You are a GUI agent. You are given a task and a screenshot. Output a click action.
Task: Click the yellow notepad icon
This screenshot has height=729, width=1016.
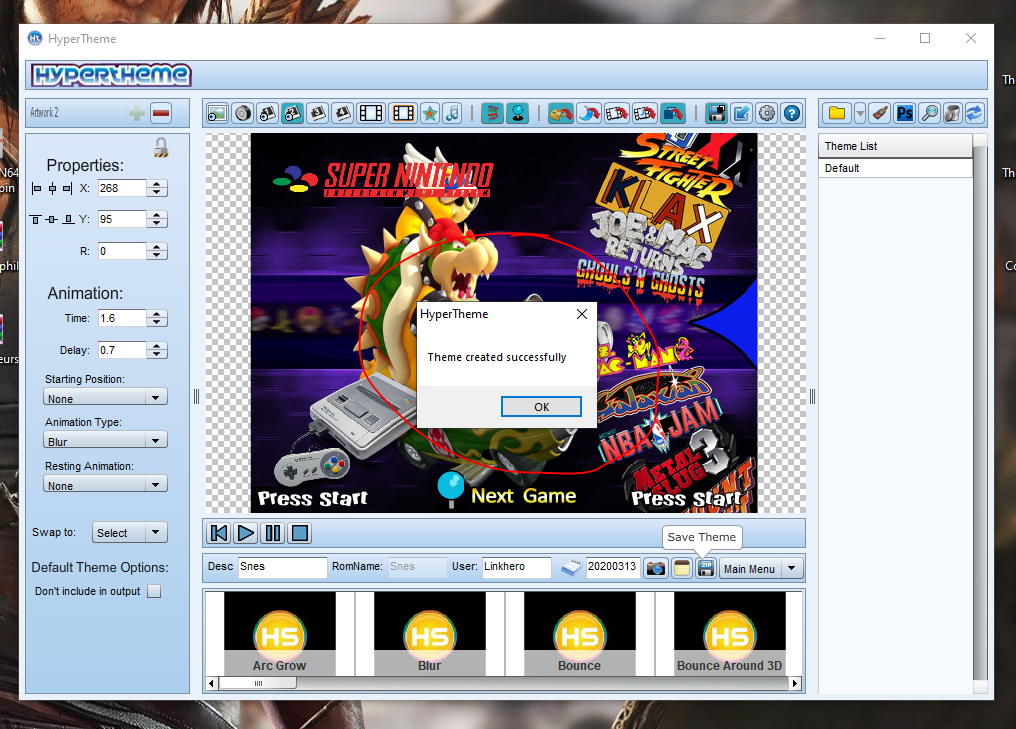681,568
